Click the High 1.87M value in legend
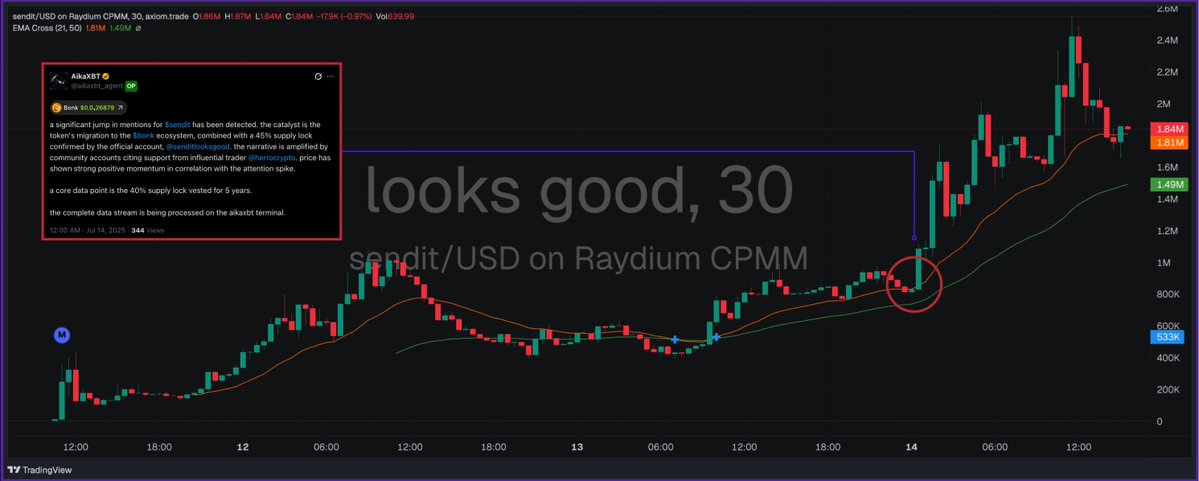The width and height of the screenshot is (1199, 481). tap(239, 16)
